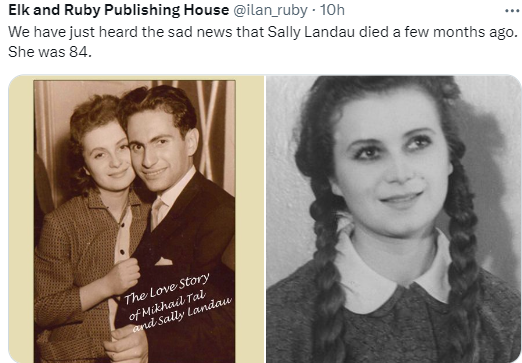Click "The Love Story" title on book cover
This screenshot has width=522, height=363.
coord(167,289)
